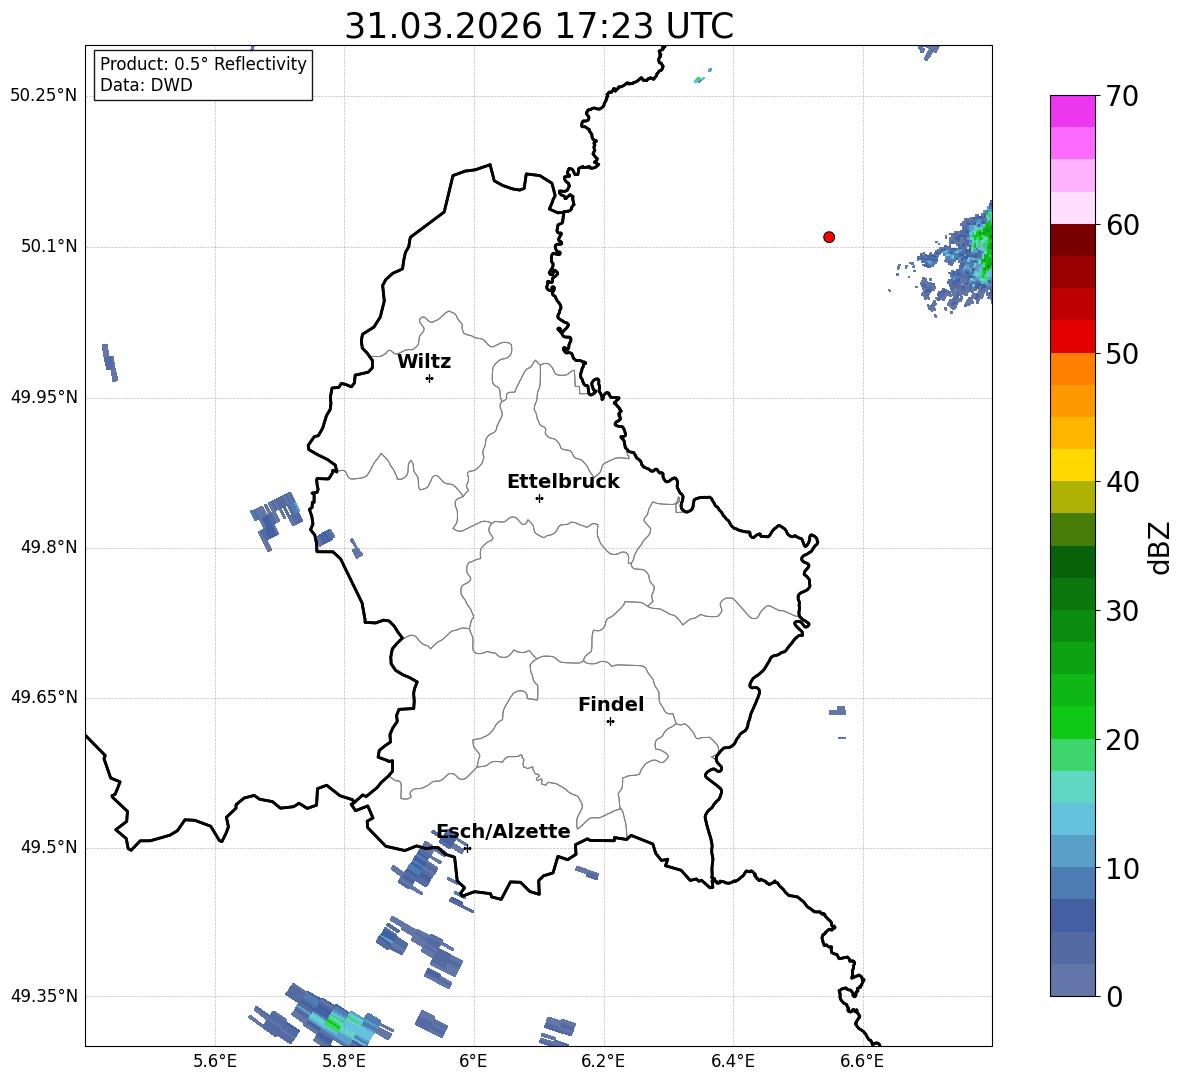Click the 5.6°E longitude label

click(215, 1061)
